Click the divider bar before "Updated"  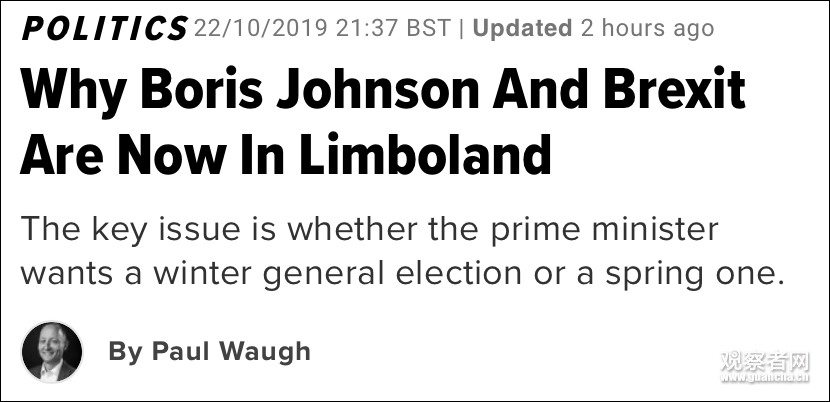462,28
